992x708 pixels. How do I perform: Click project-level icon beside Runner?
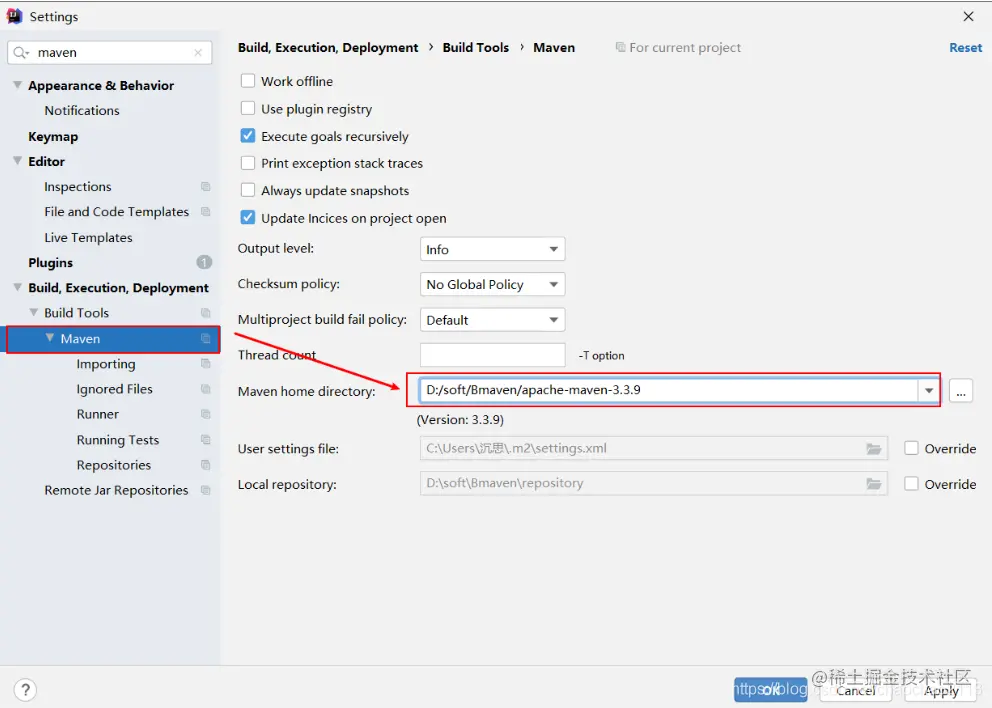pyautogui.click(x=206, y=414)
